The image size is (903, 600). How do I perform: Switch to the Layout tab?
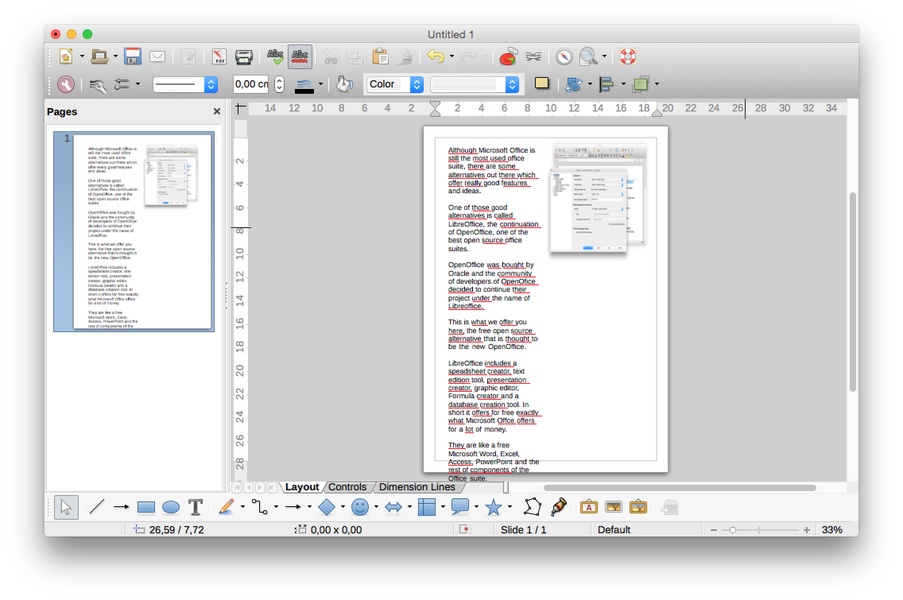302,487
